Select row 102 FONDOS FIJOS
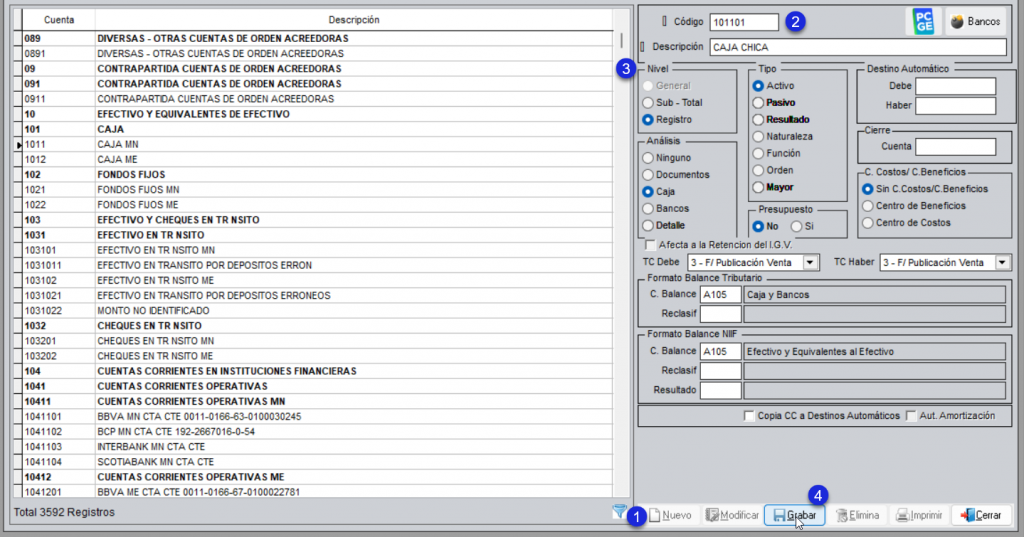The image size is (1024, 537). coord(318,174)
